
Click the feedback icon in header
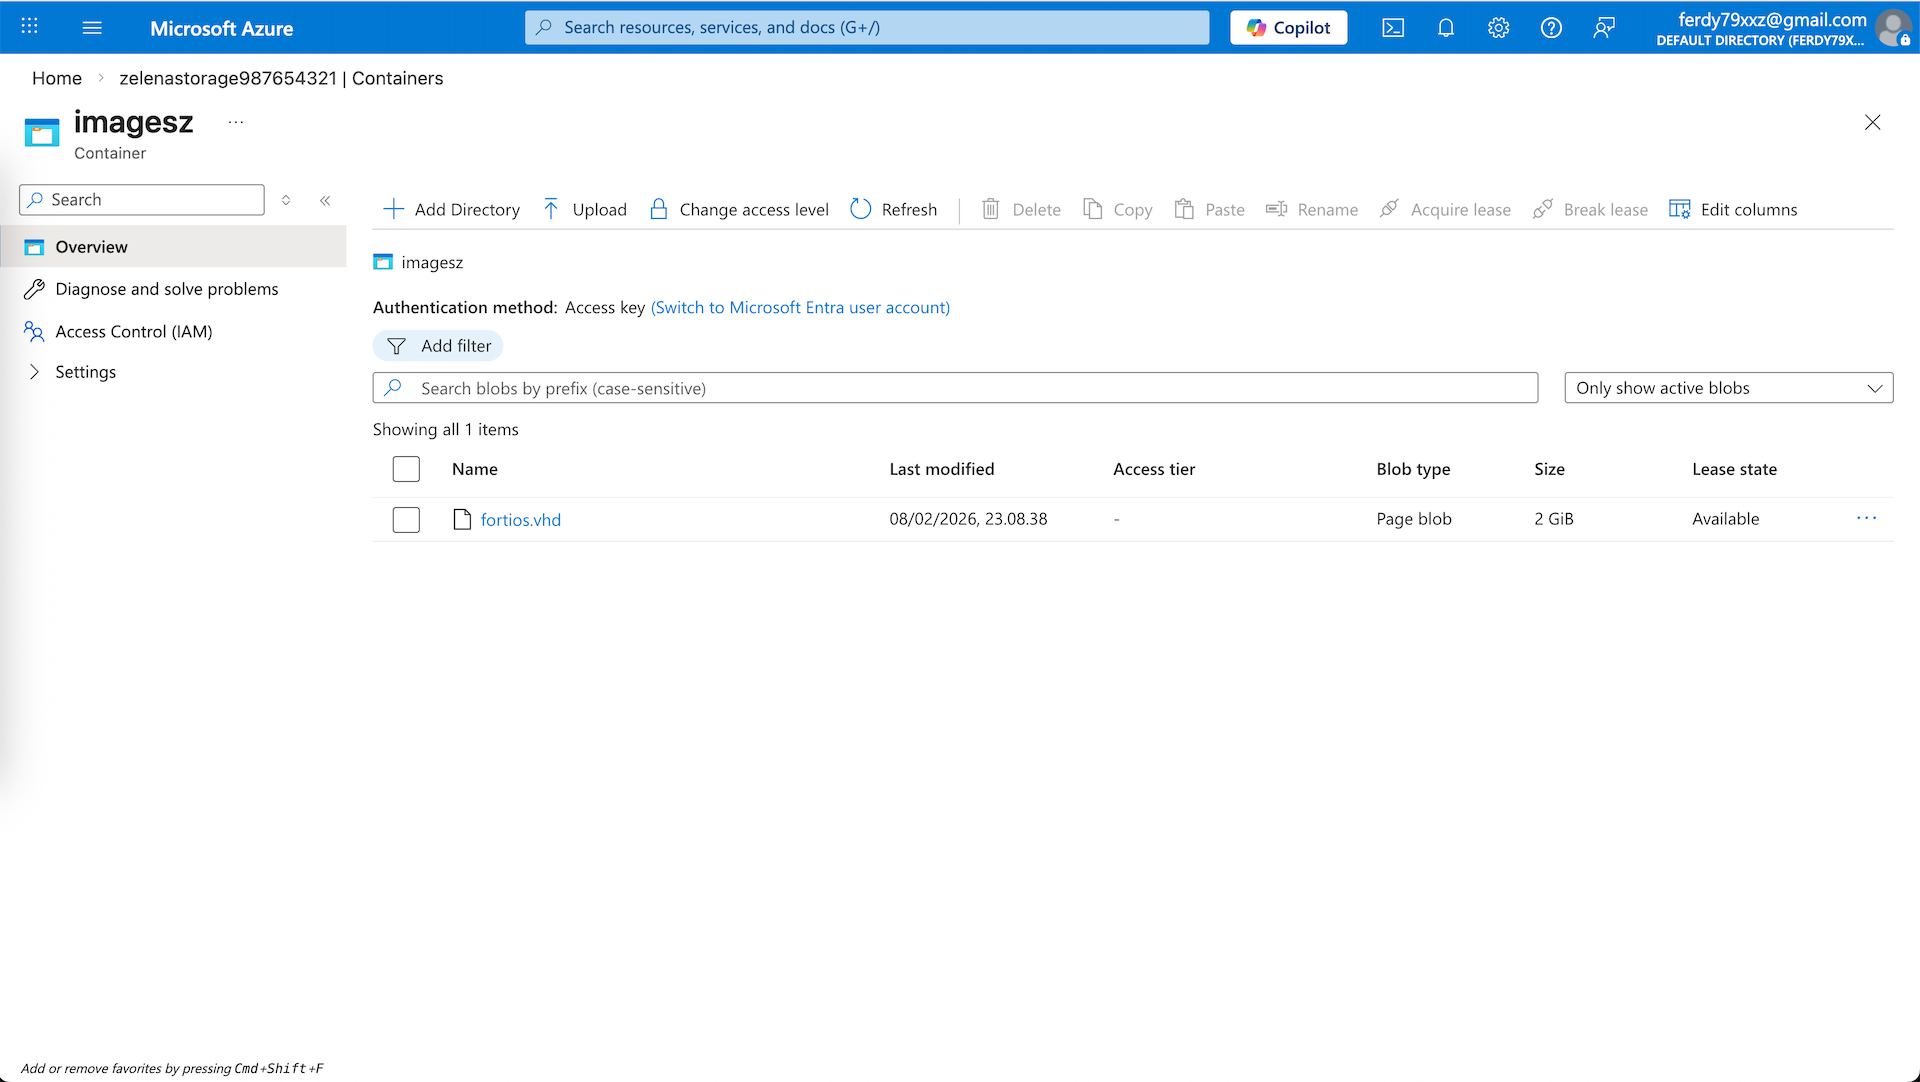point(1604,28)
